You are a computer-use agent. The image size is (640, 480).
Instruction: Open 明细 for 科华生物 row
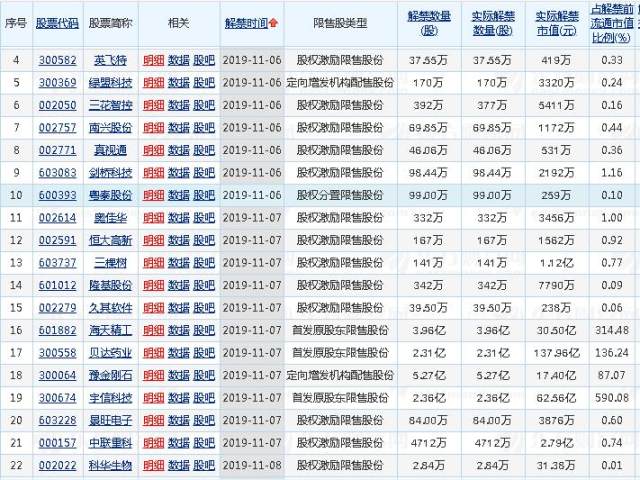point(153,465)
